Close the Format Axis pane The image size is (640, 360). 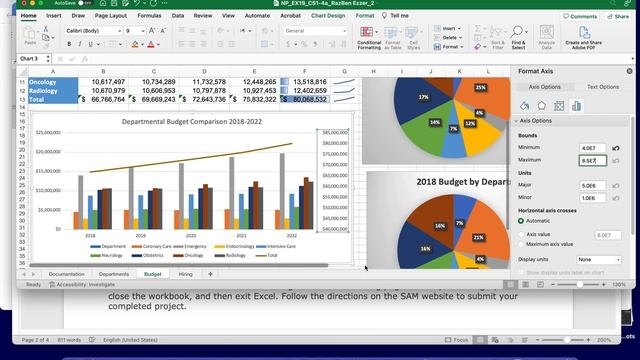point(629,71)
